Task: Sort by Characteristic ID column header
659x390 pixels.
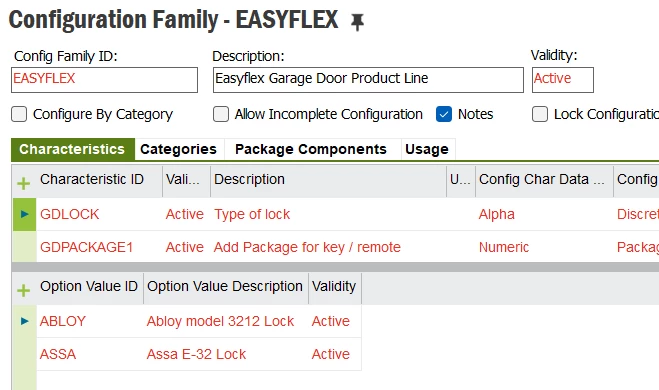Action: [92, 179]
